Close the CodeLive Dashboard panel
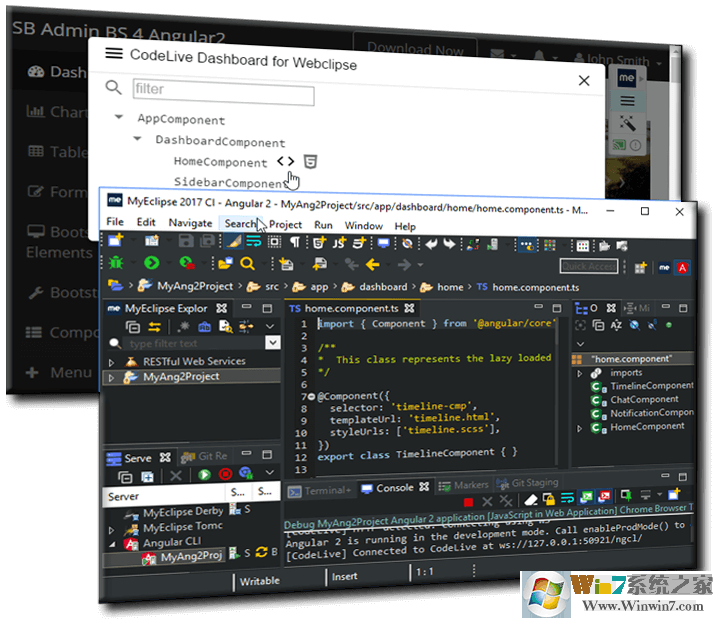 point(584,80)
